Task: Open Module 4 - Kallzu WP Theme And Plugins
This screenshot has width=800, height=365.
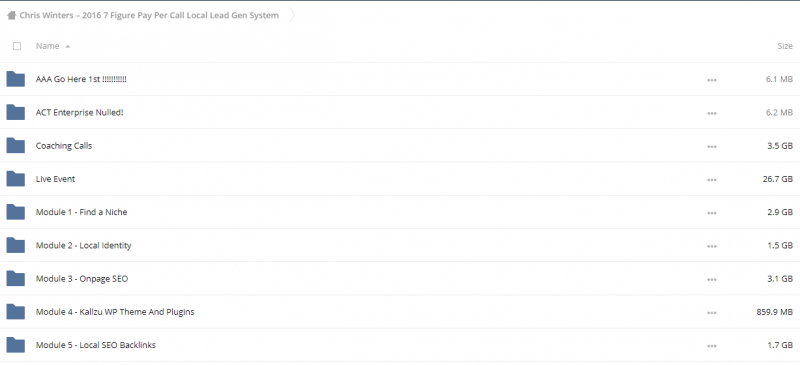Action: coord(115,312)
